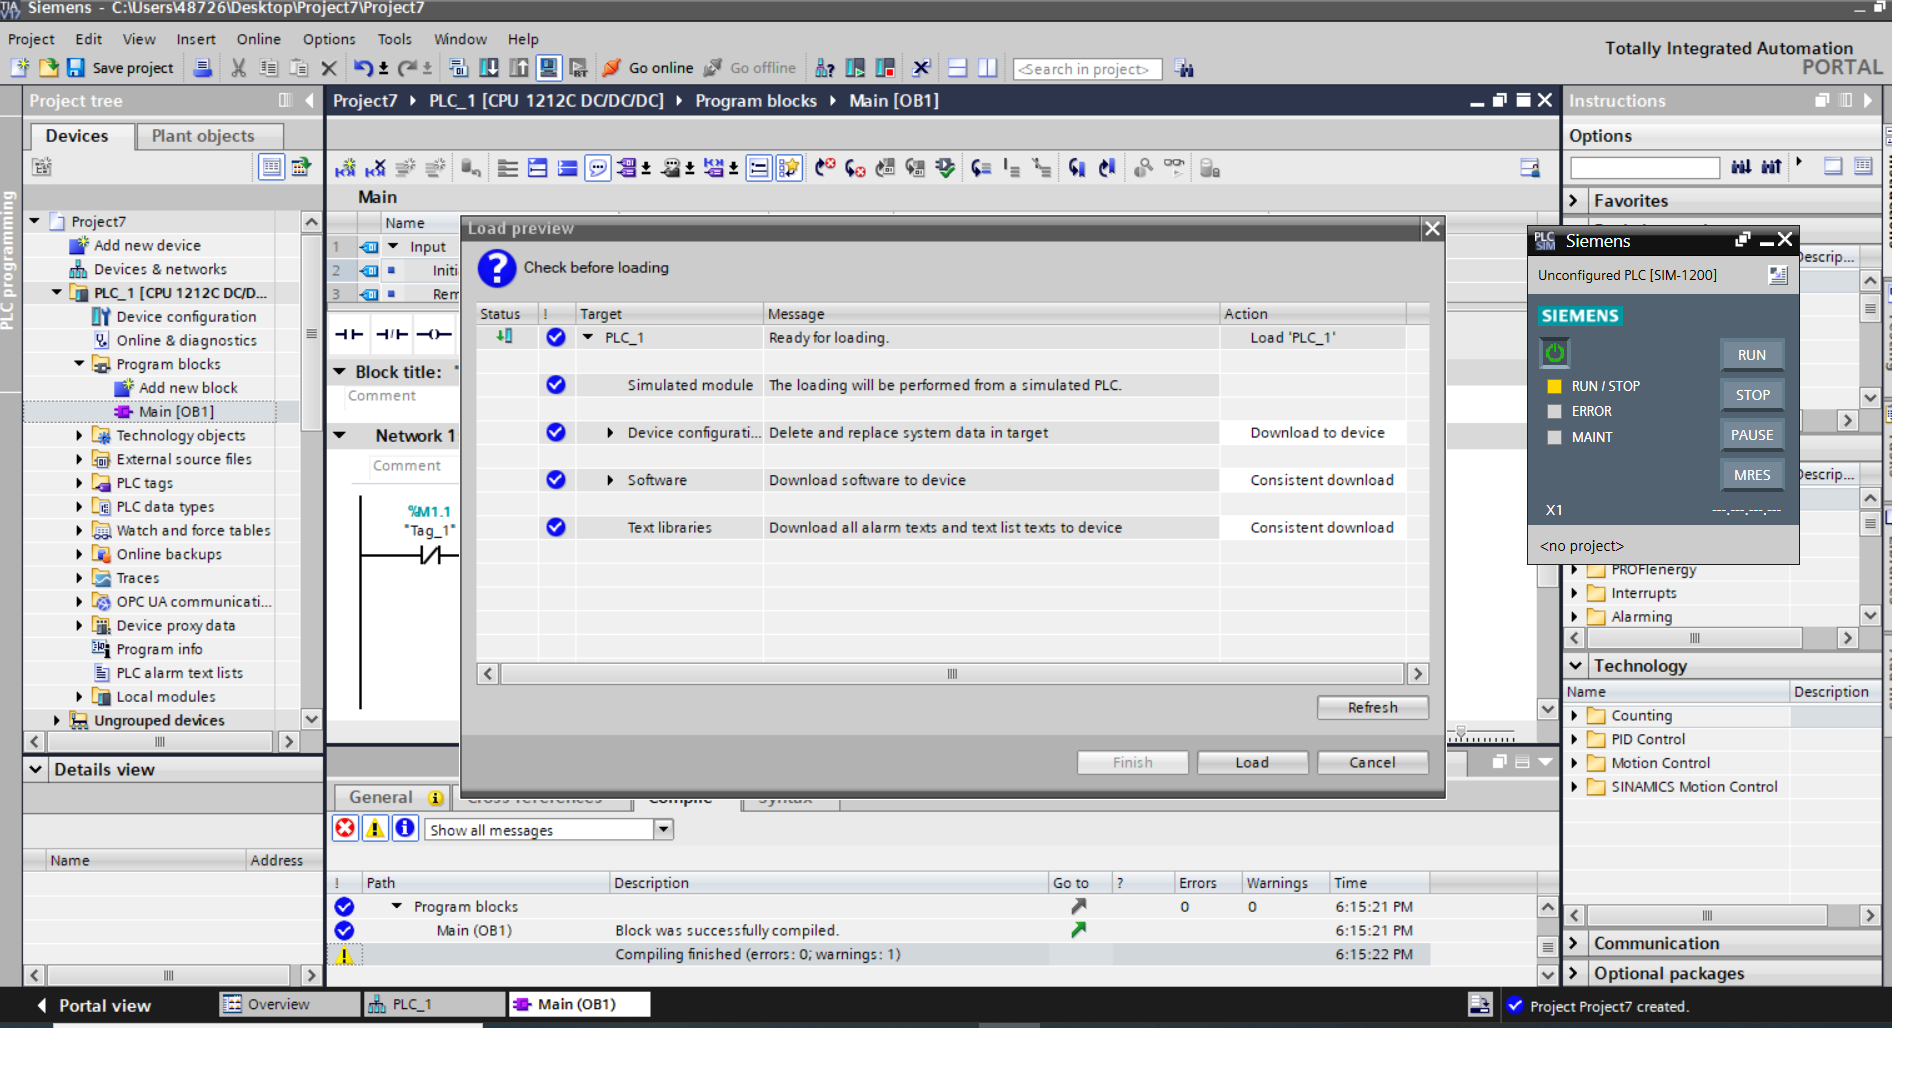
Task: Expand the Favorites section in Instructions
Action: point(1574,201)
